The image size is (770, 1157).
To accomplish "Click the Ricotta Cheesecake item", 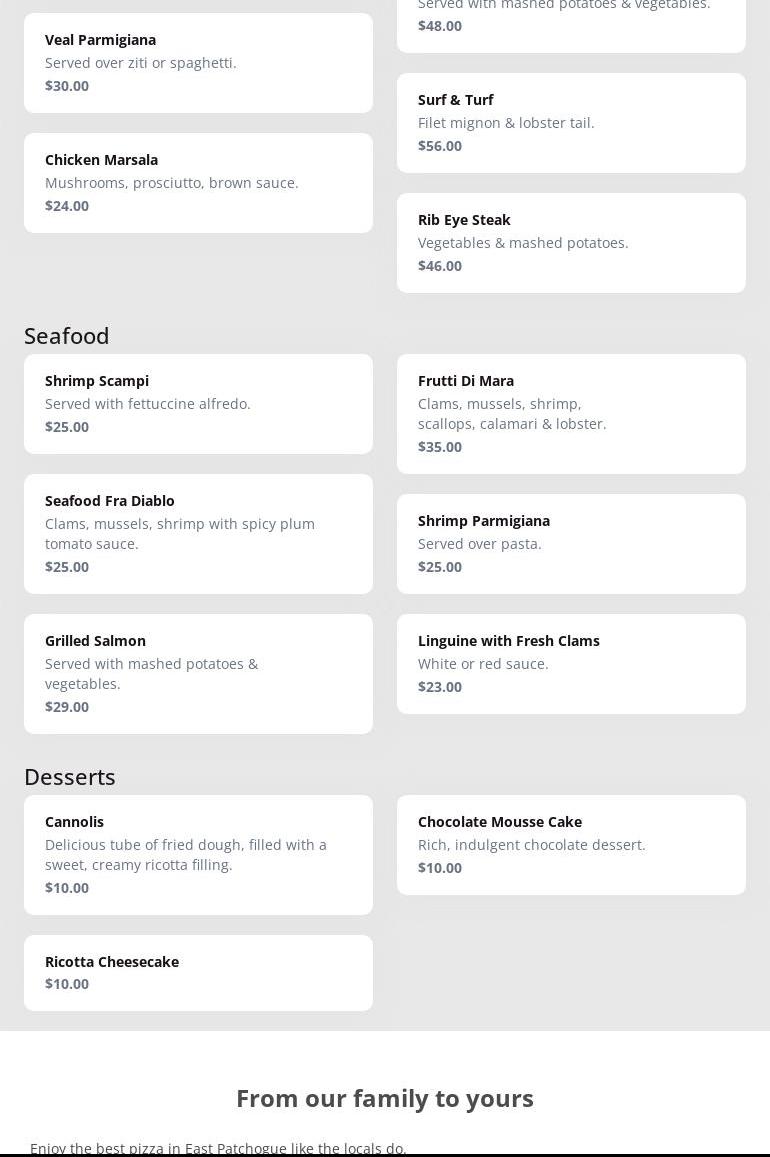I will coord(198,972).
